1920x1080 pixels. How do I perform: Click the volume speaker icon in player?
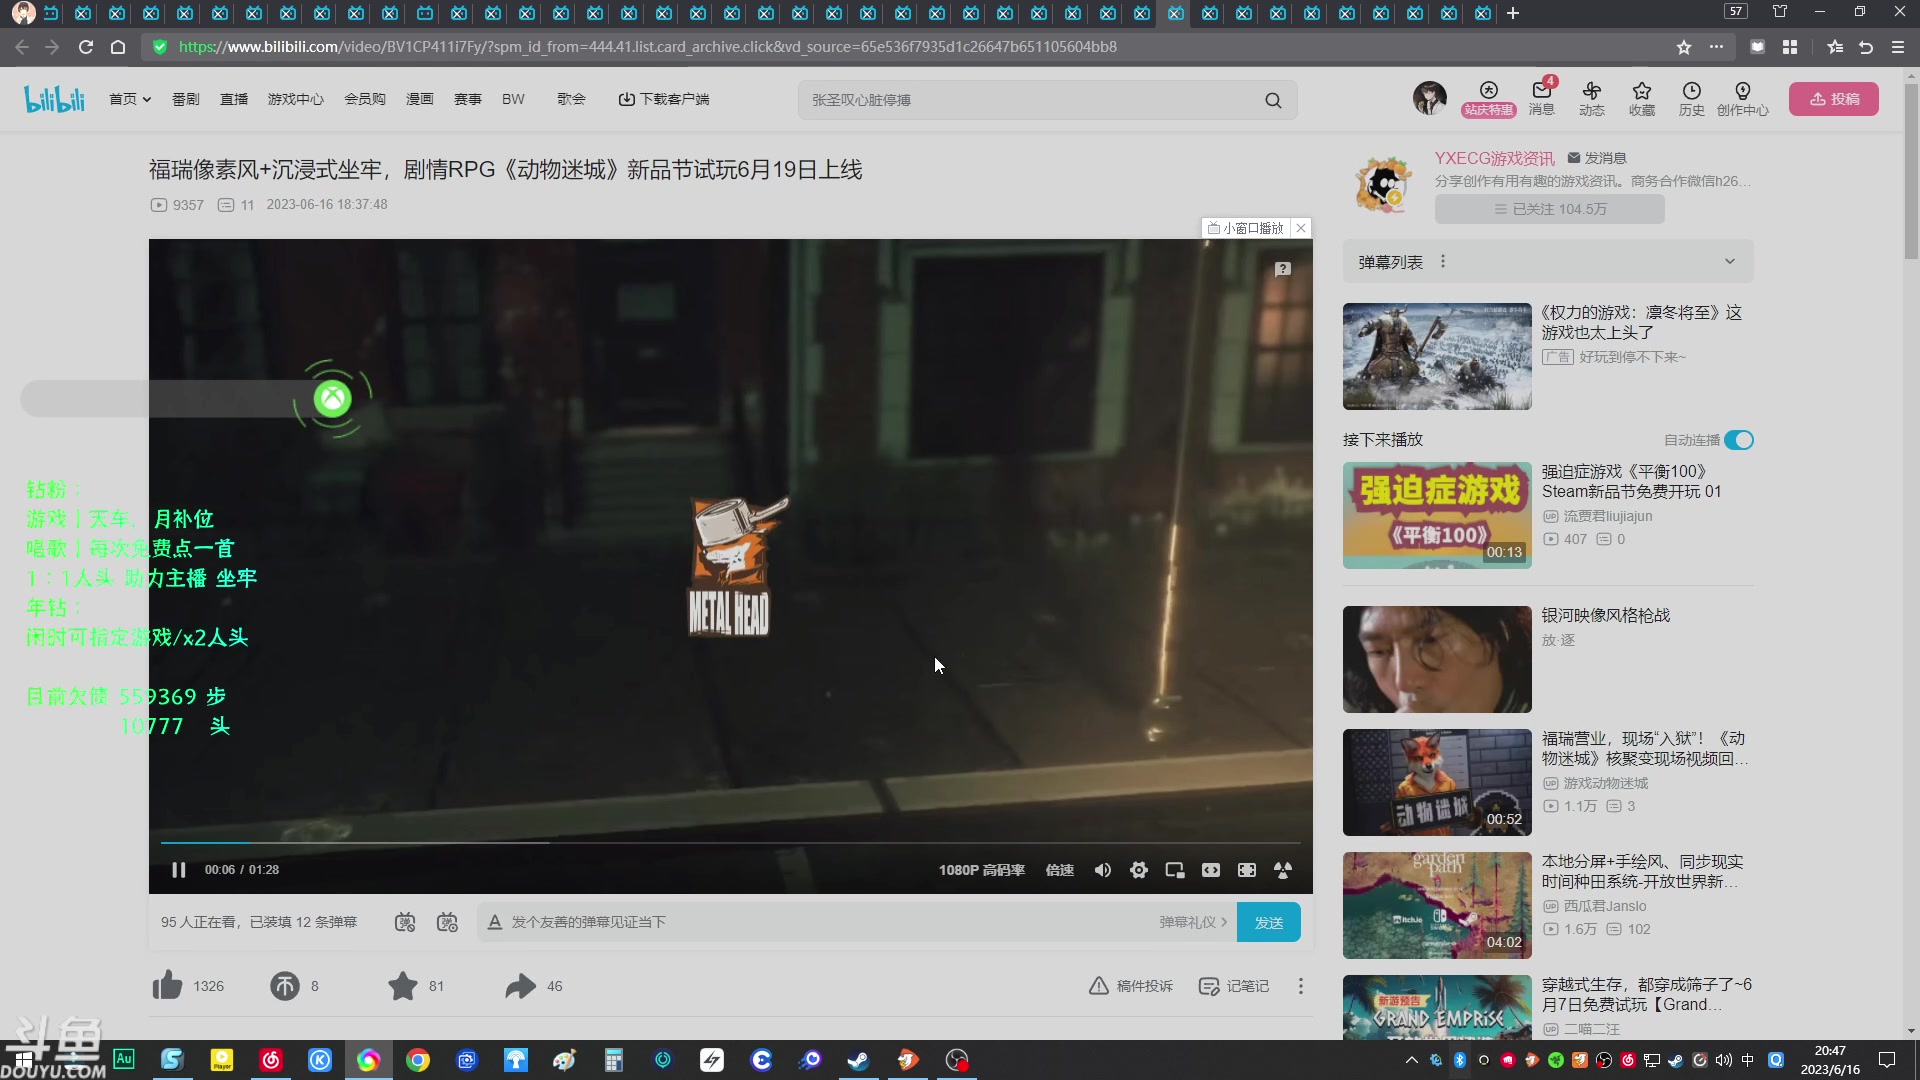coord(1102,870)
